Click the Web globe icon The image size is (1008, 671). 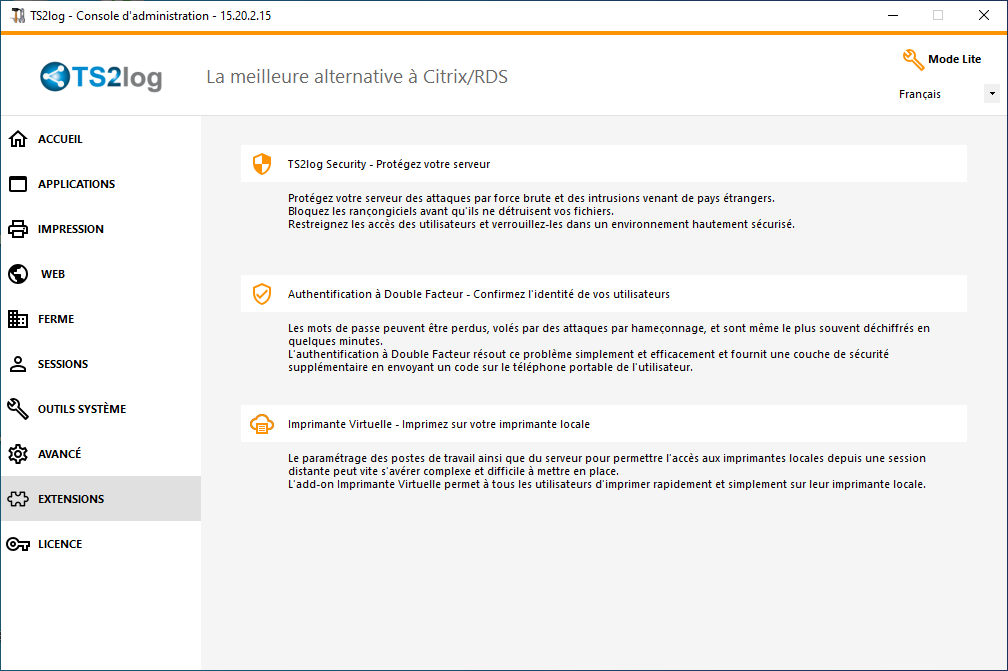click(18, 274)
